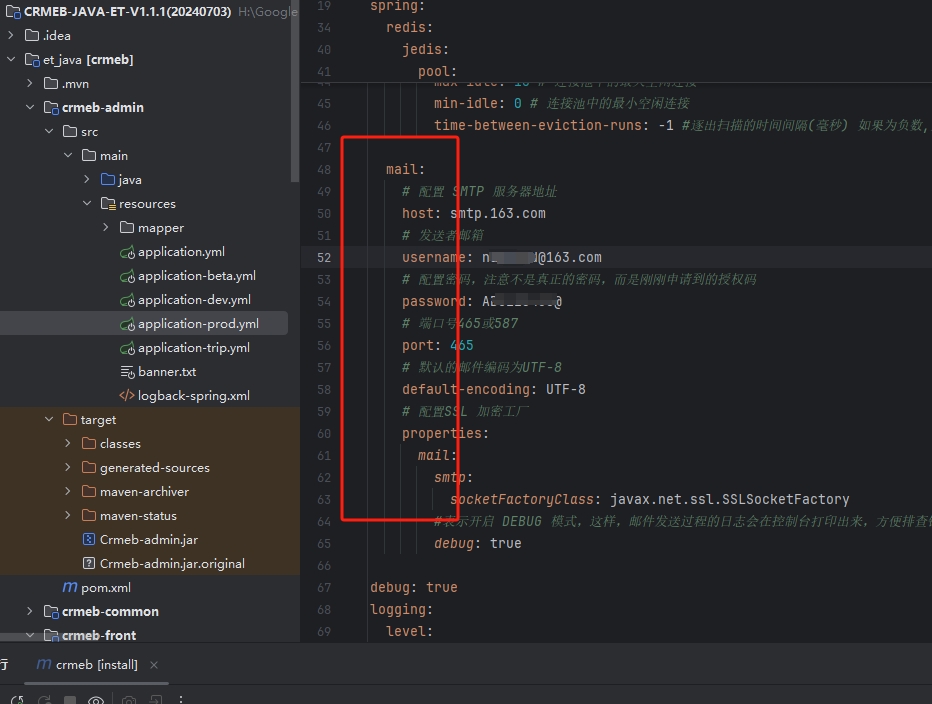Collapse the resources folder chevron
Viewport: 932px width, 704px height.
(x=87, y=204)
